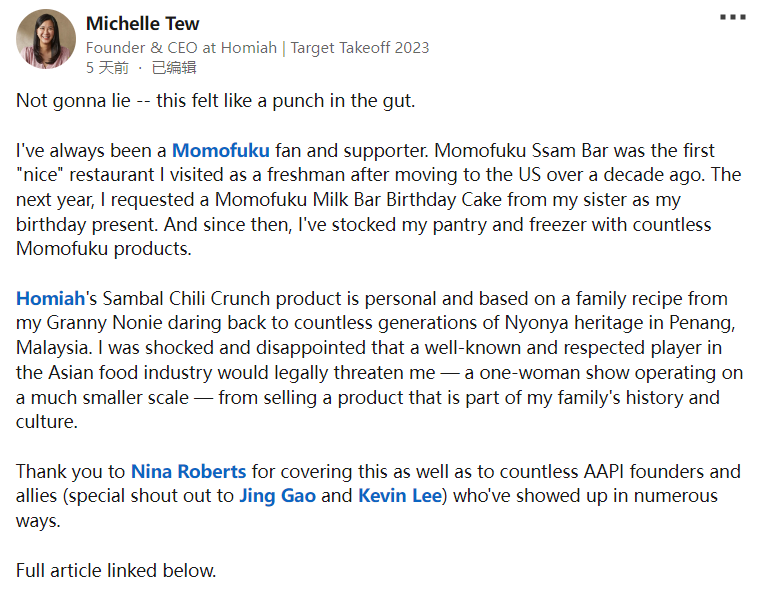Click the 'Full article linked below.' text
Viewport: 758px width, 594px height.
click(116, 570)
